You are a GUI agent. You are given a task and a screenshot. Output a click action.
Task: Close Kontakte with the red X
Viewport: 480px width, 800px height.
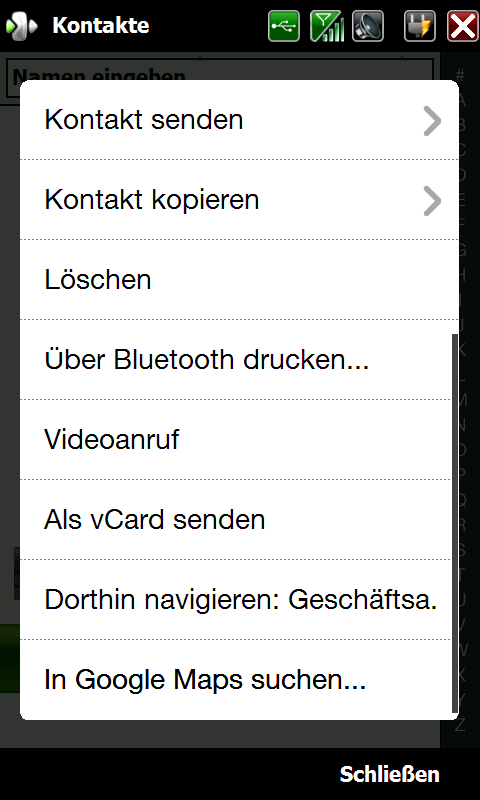pos(462,26)
